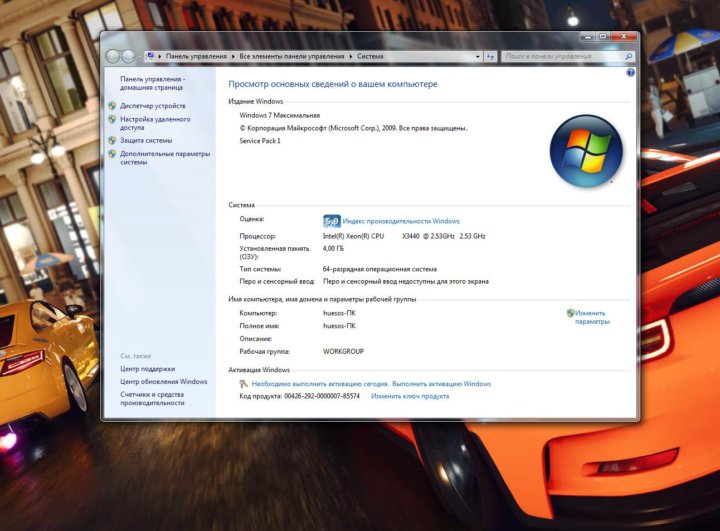Click processor value 'Intel(R) Xeon(R) CPU'

353,236
